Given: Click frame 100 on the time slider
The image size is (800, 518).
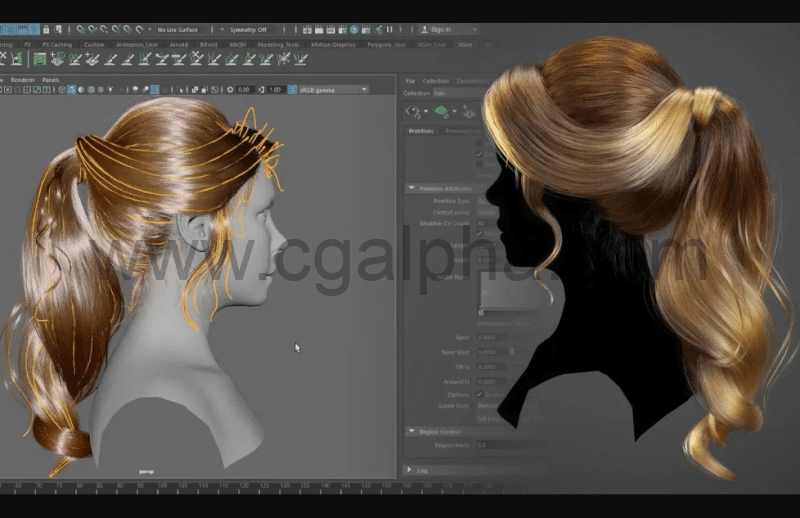Looking at the screenshot, I should pyautogui.click(x=162, y=487).
